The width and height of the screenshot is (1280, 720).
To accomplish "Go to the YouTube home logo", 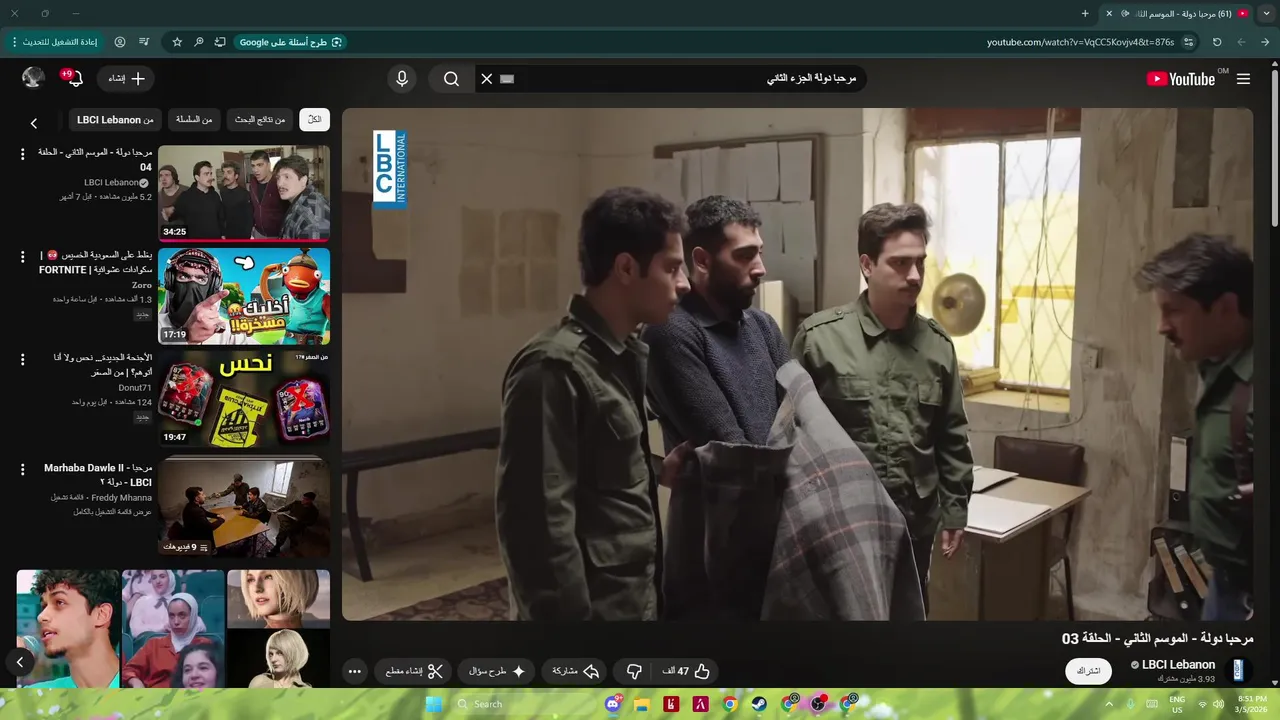I will (x=1181, y=79).
